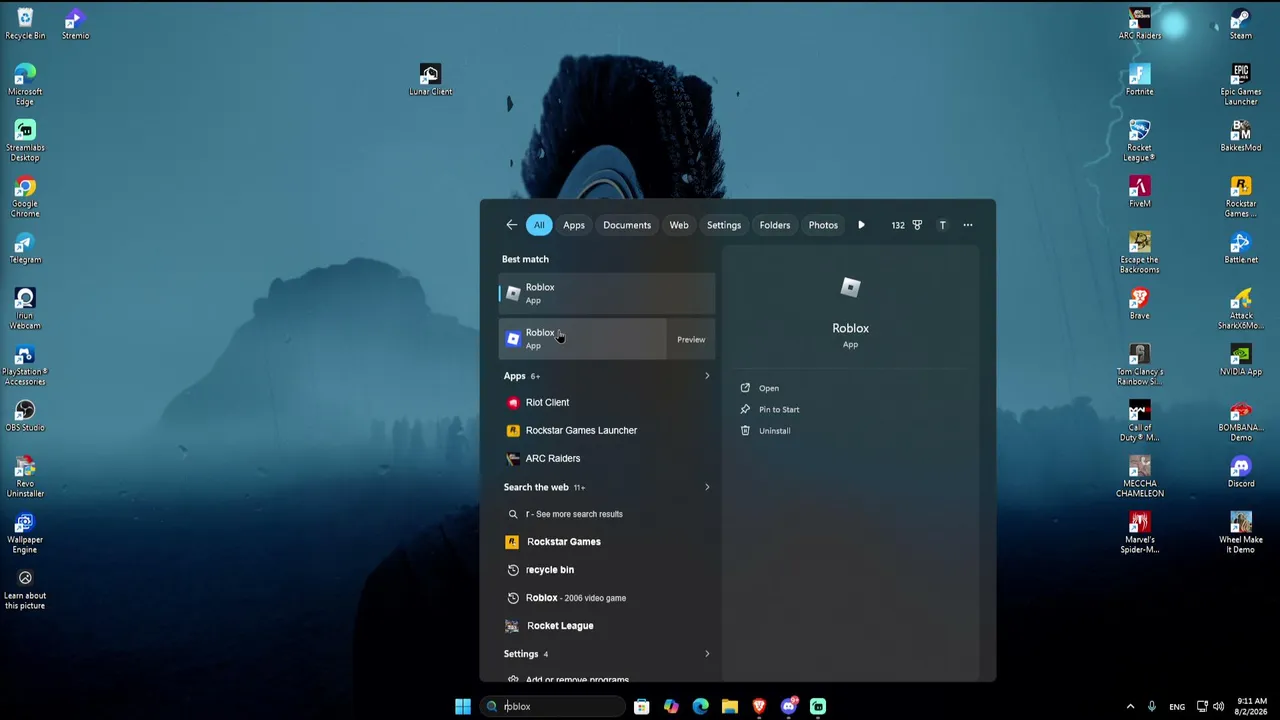Open Discord from the taskbar
Viewport: 1280px width, 720px height.
(789, 706)
